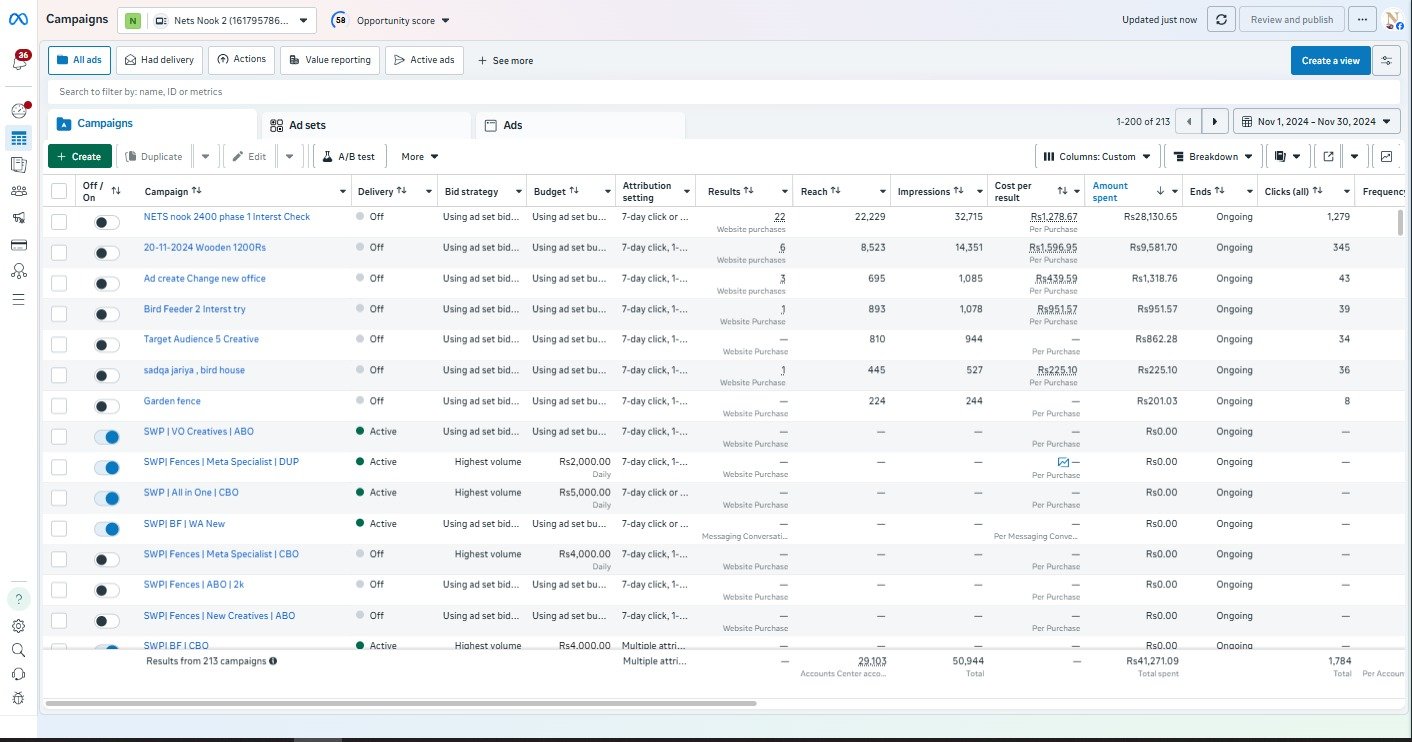Click the horizontal scrollbar at table bottom

click(x=400, y=704)
